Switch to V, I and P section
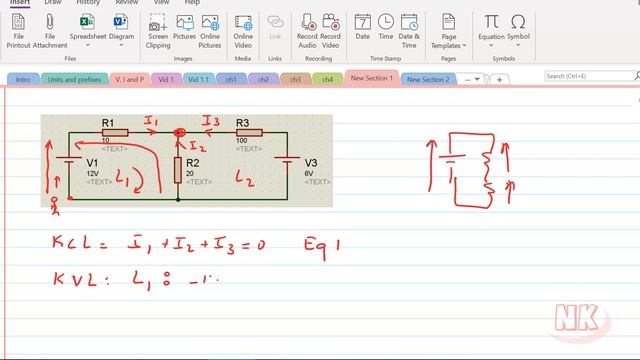This screenshot has width=640, height=360. (129, 80)
